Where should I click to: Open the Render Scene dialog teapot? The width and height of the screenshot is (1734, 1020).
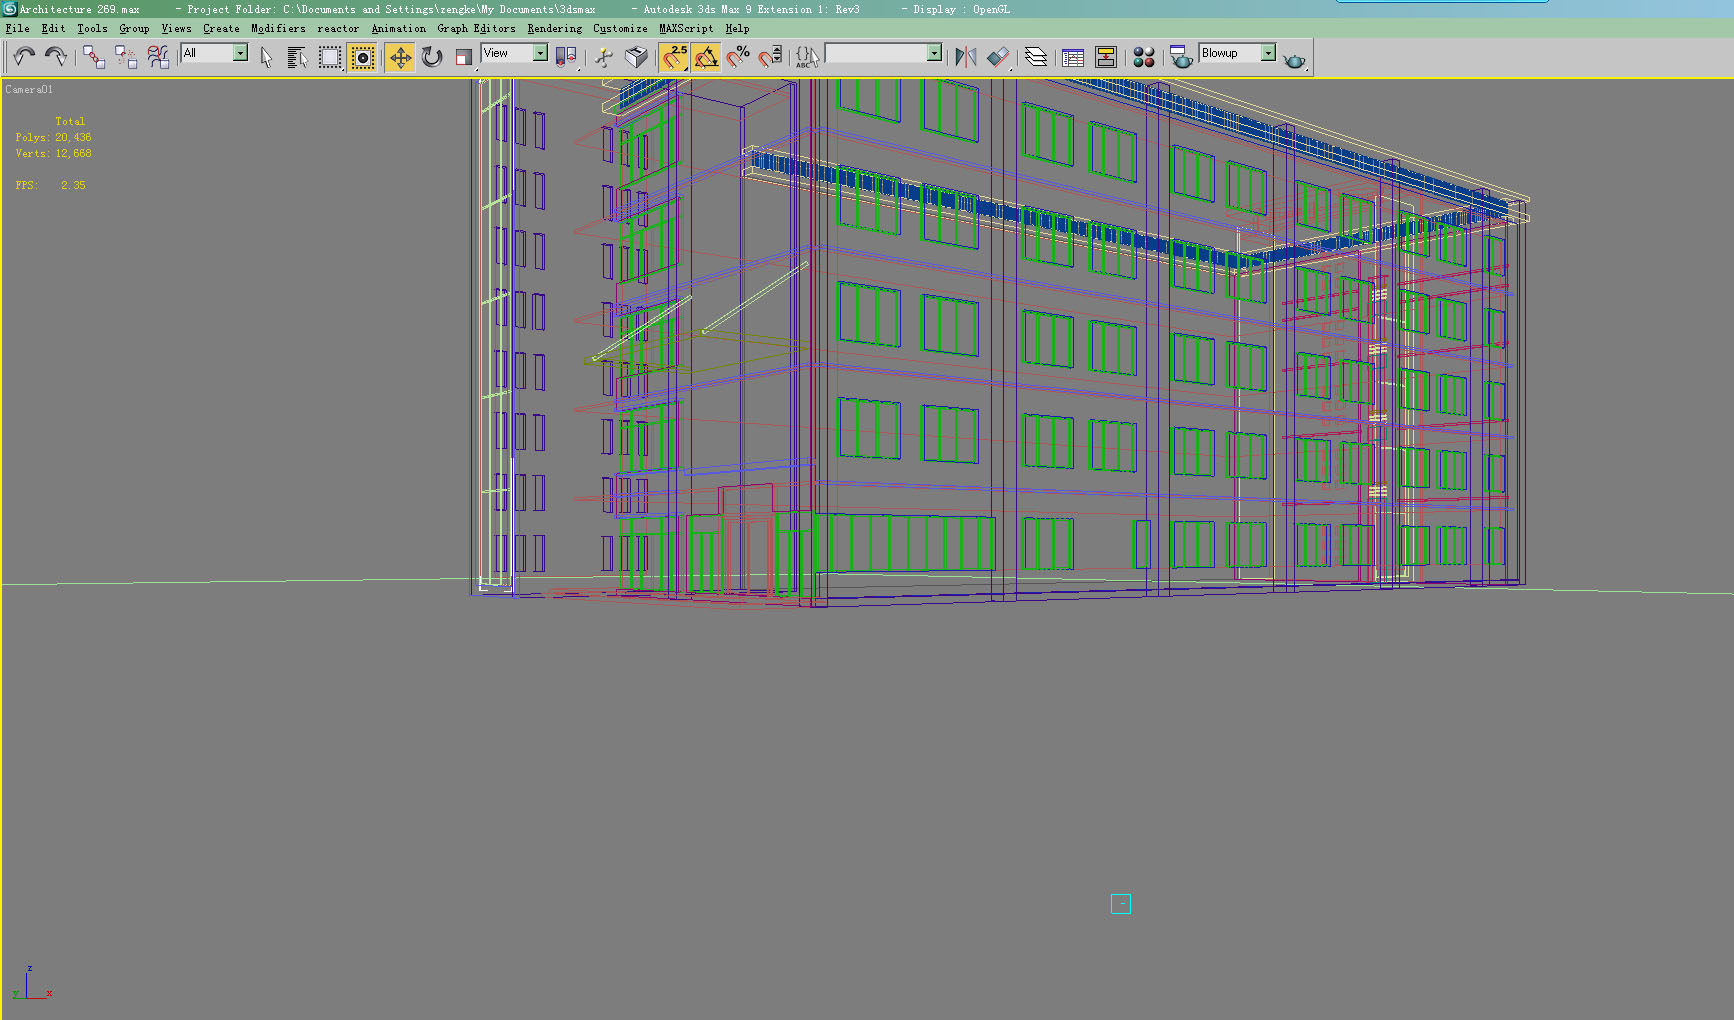point(1181,57)
